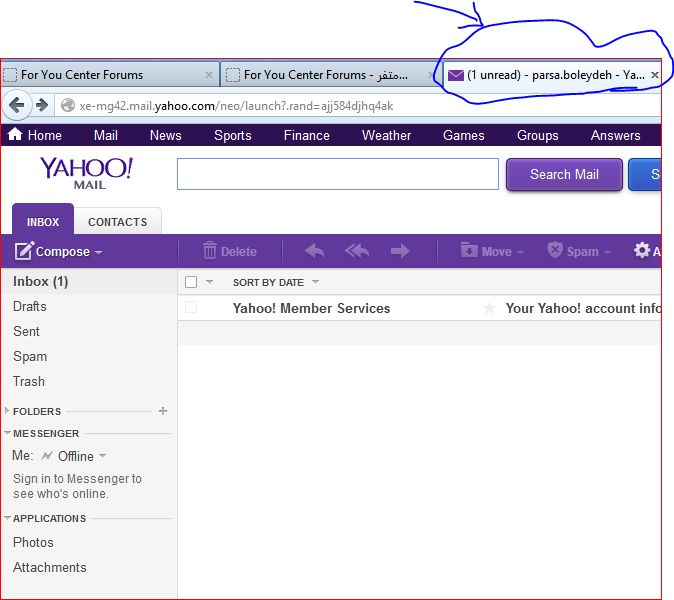Open the Spam folder in sidebar
674x600 pixels.
tap(30, 356)
